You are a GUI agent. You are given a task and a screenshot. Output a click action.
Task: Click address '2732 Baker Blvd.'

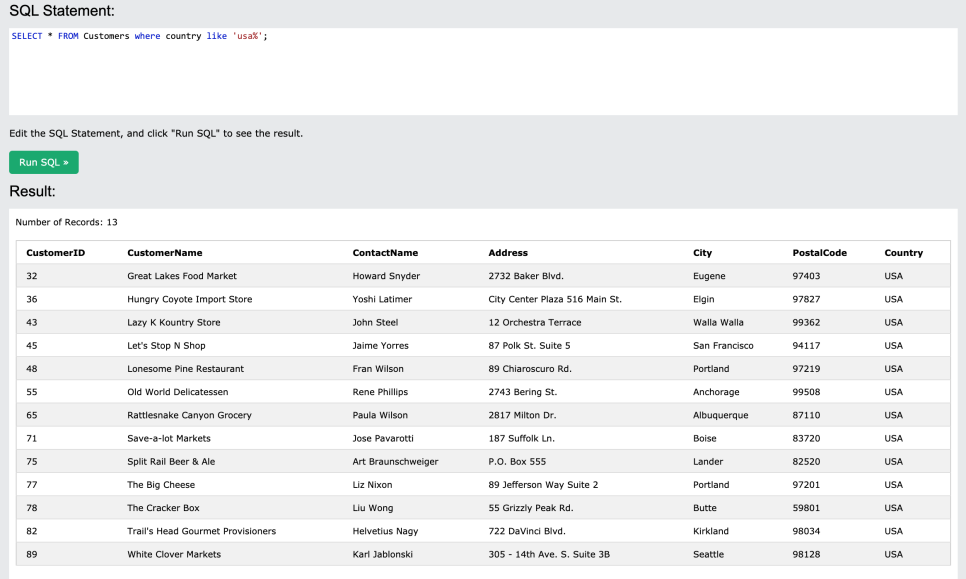[526, 276]
